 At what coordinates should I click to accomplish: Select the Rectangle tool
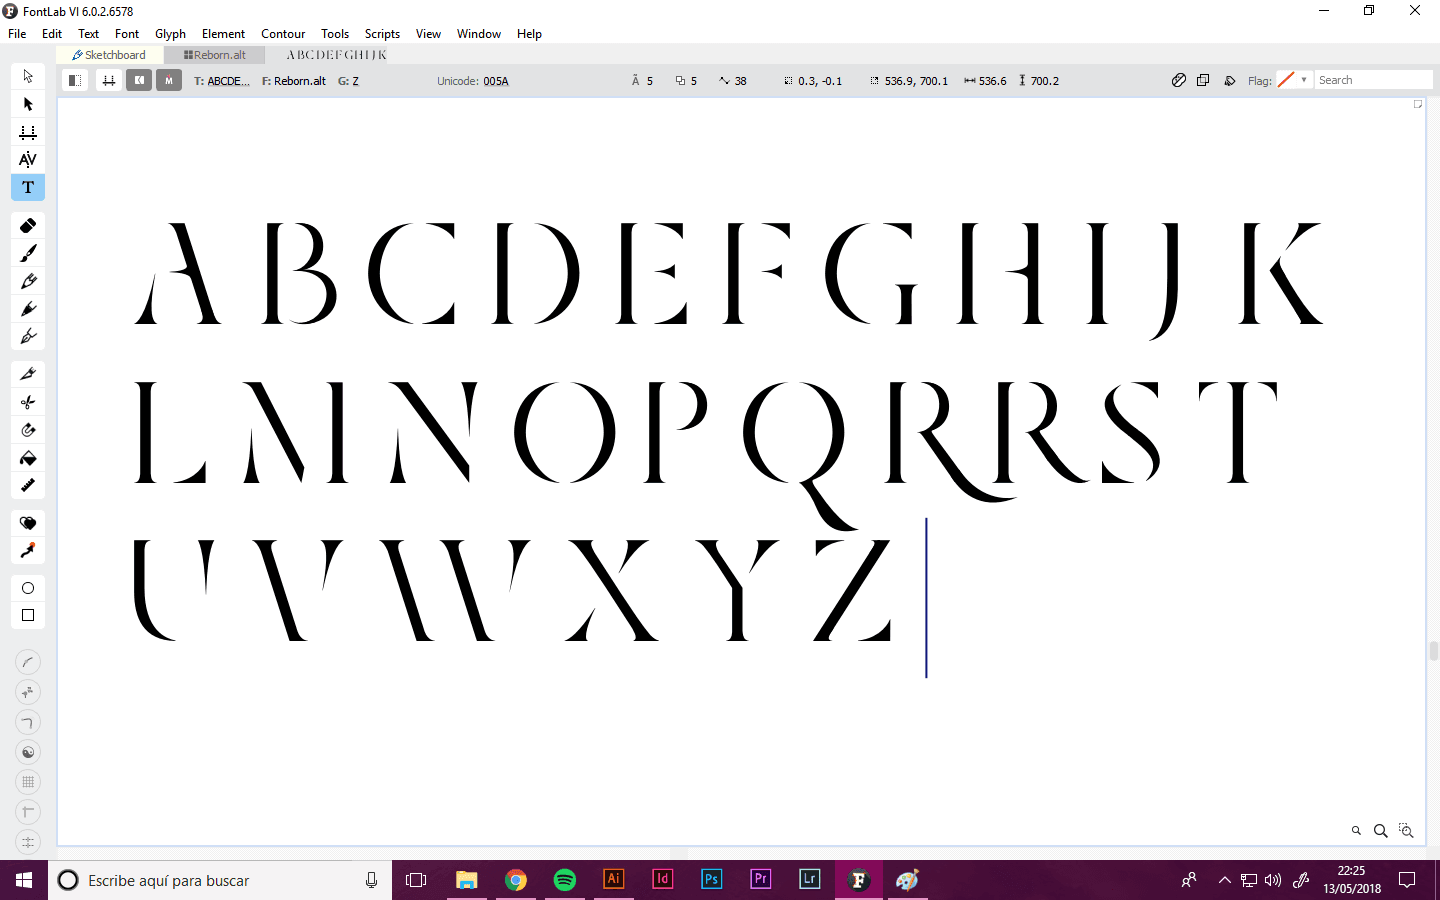pos(28,616)
